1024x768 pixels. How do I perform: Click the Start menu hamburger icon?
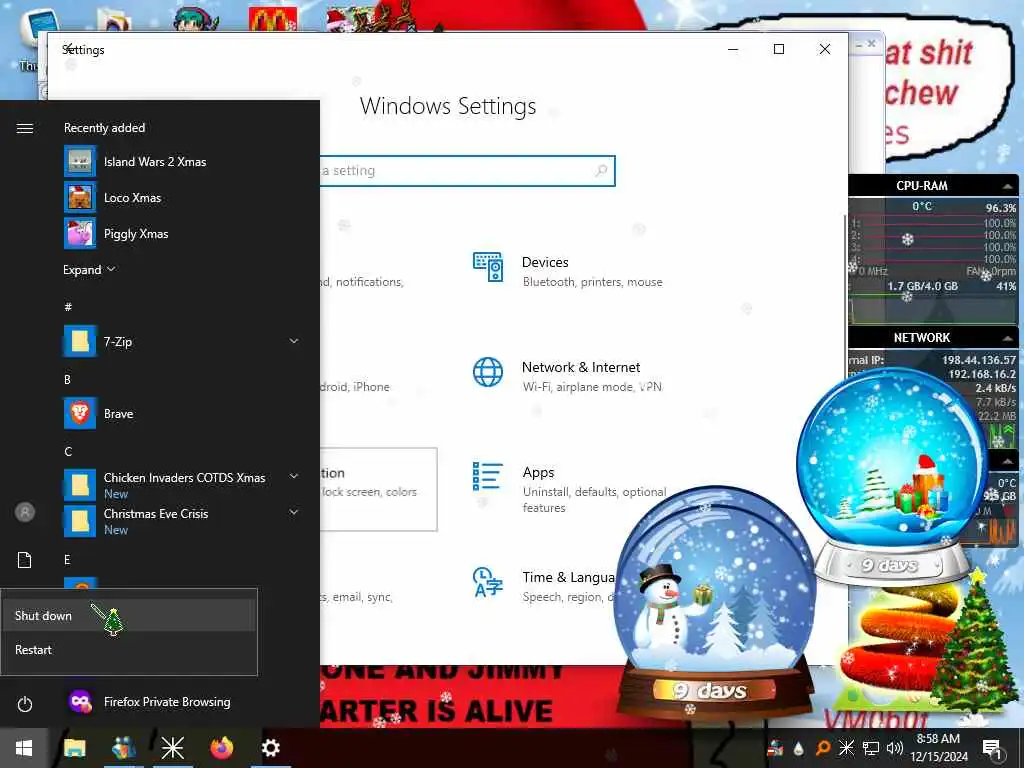coord(25,128)
